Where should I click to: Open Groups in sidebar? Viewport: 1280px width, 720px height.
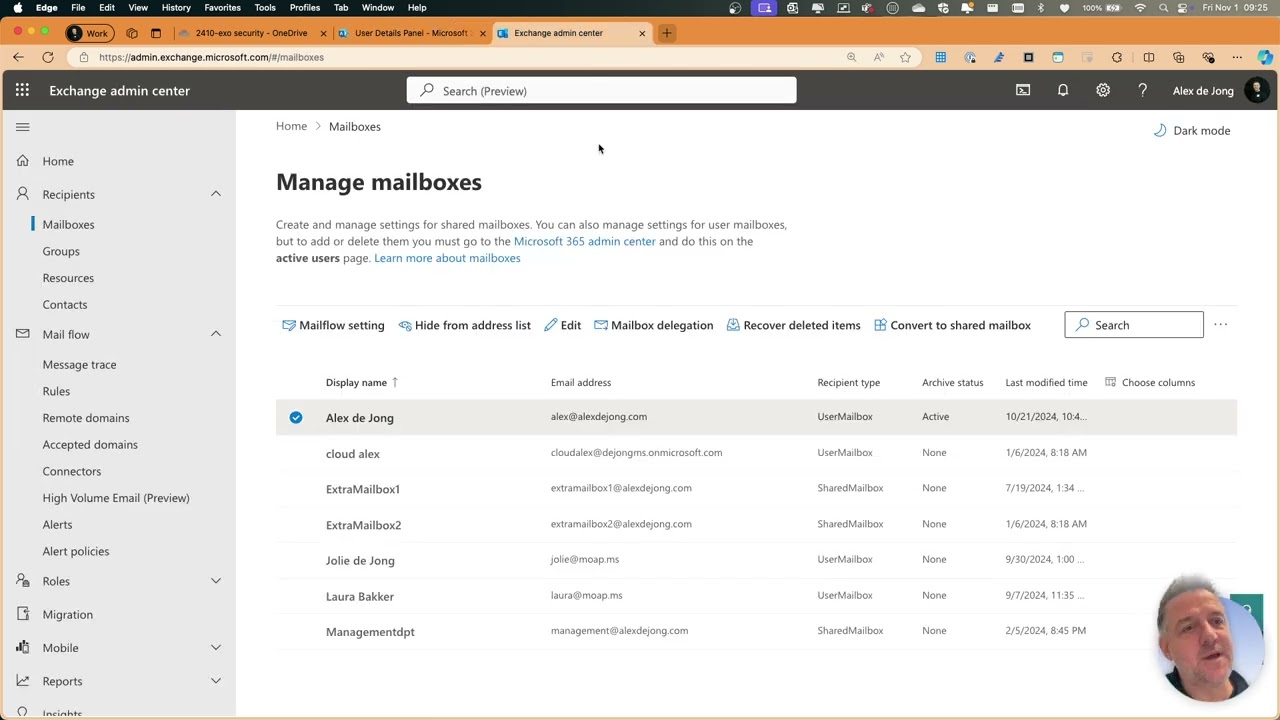tap(61, 251)
